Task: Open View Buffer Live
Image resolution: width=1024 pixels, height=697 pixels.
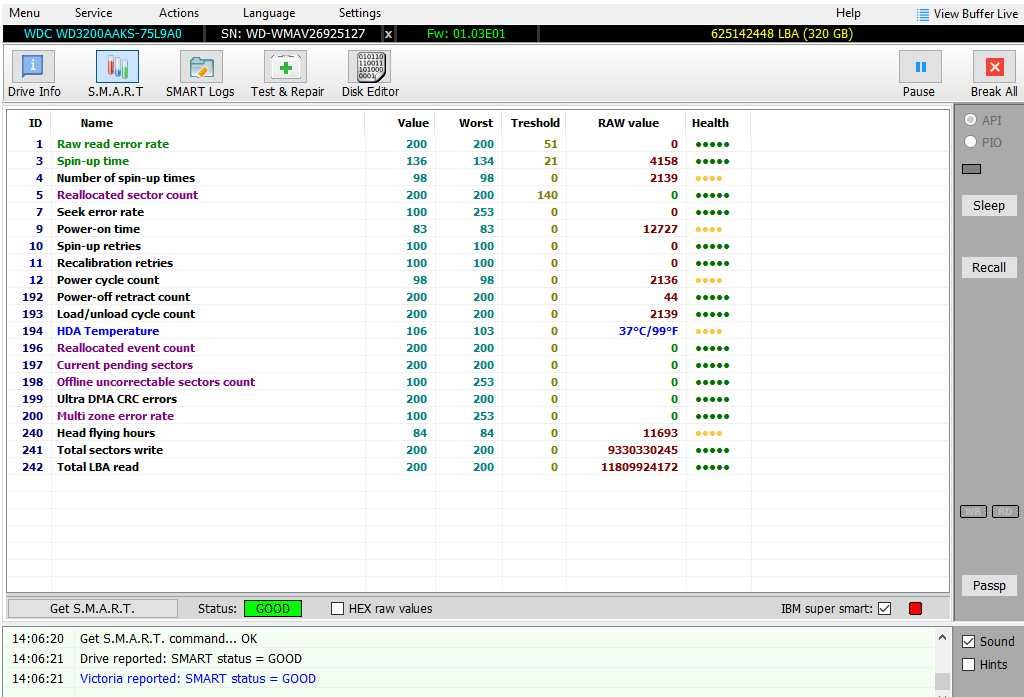Action: coord(967,14)
